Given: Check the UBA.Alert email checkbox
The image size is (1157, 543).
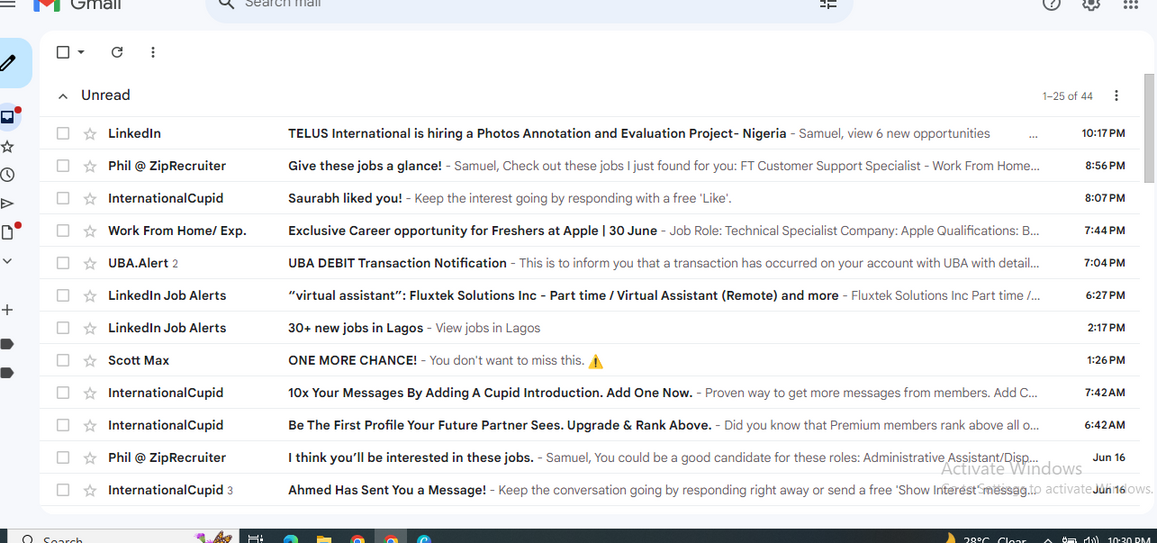Looking at the screenshot, I should click(63, 263).
